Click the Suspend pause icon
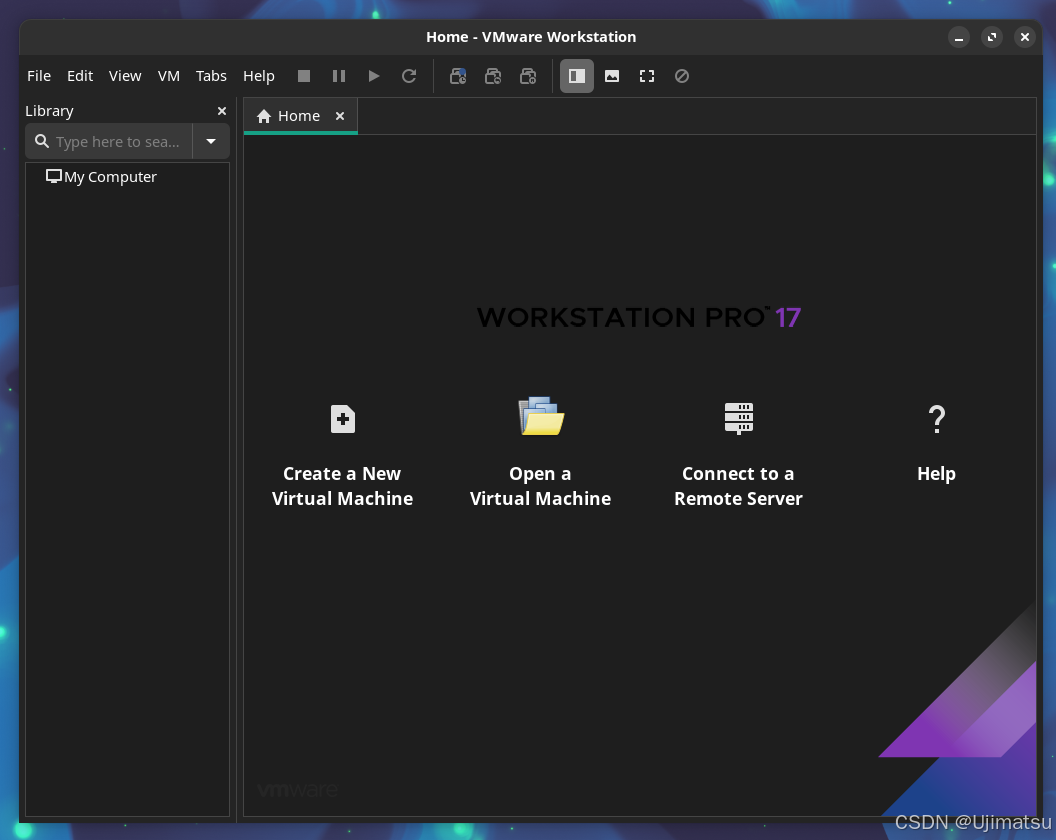The width and height of the screenshot is (1056, 840). point(339,76)
